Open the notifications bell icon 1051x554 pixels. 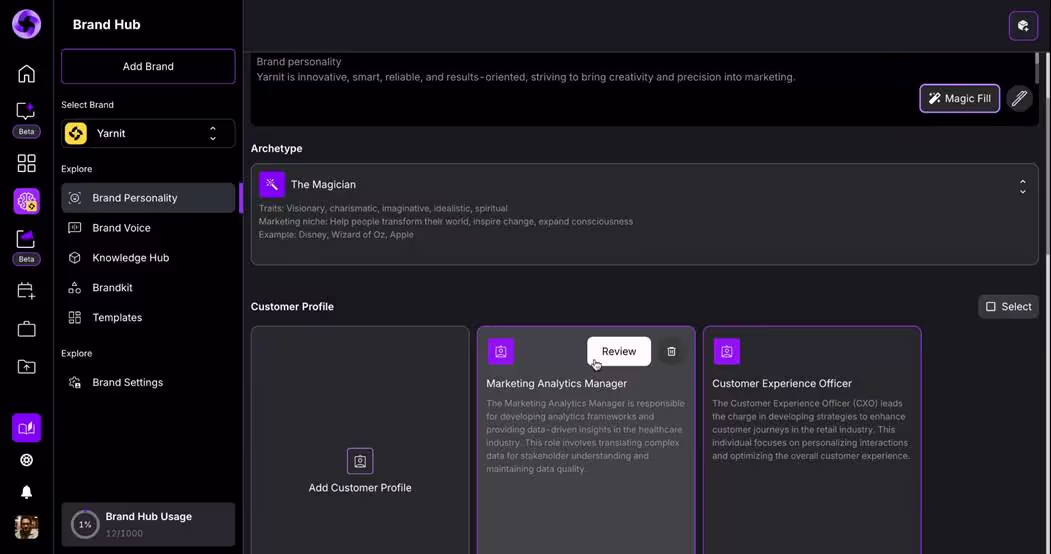[26, 492]
